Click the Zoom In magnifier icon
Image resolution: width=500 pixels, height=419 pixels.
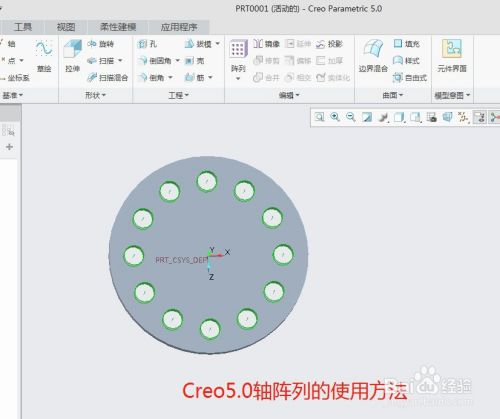[335, 117]
